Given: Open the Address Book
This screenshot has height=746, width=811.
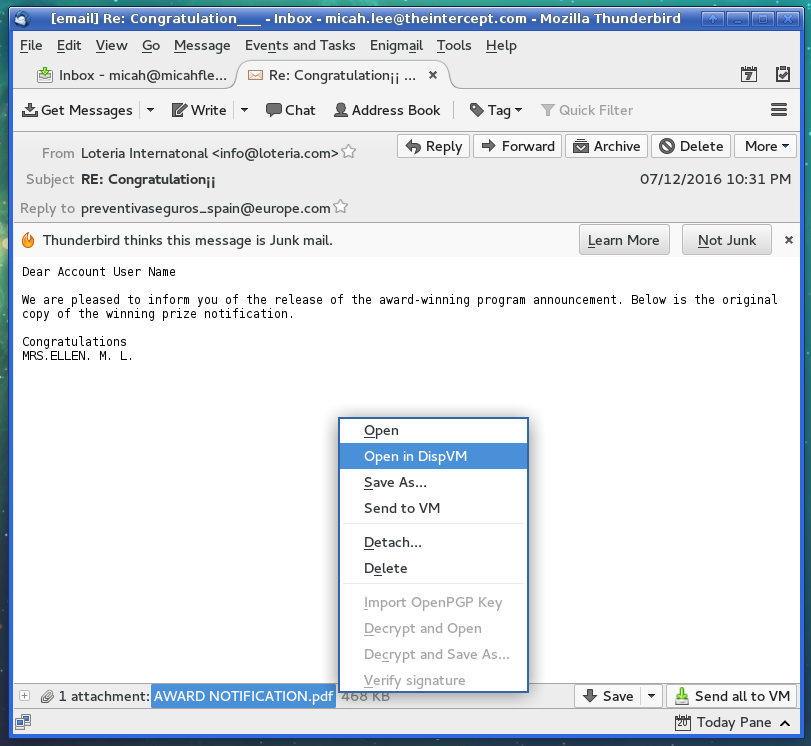Looking at the screenshot, I should point(387,110).
